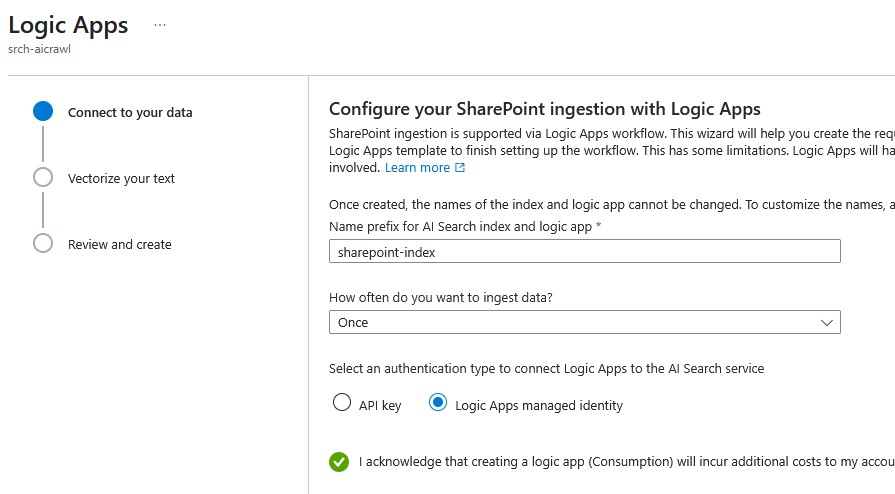Select the Connect to your data step
The width and height of the screenshot is (895, 494).
pyautogui.click(x=130, y=113)
